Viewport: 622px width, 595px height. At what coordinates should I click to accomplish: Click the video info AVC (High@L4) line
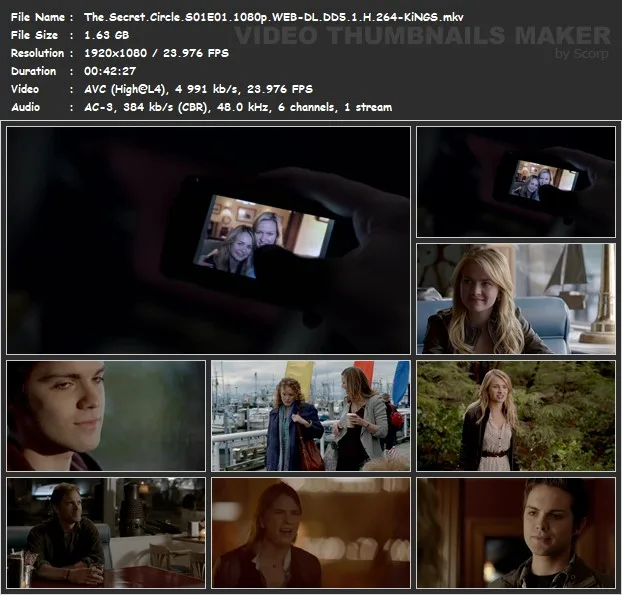pyautogui.click(x=198, y=89)
